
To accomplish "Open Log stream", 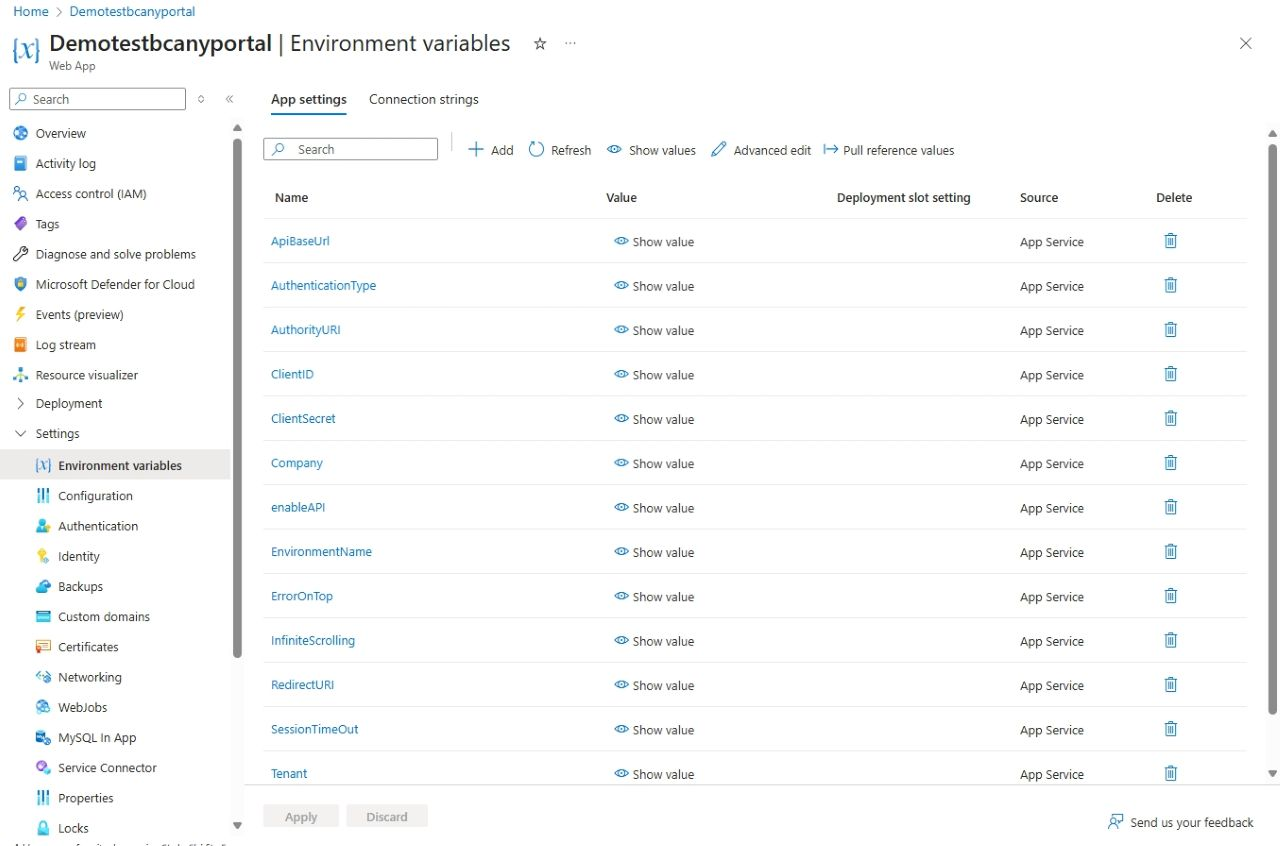I will pyautogui.click(x=65, y=345).
